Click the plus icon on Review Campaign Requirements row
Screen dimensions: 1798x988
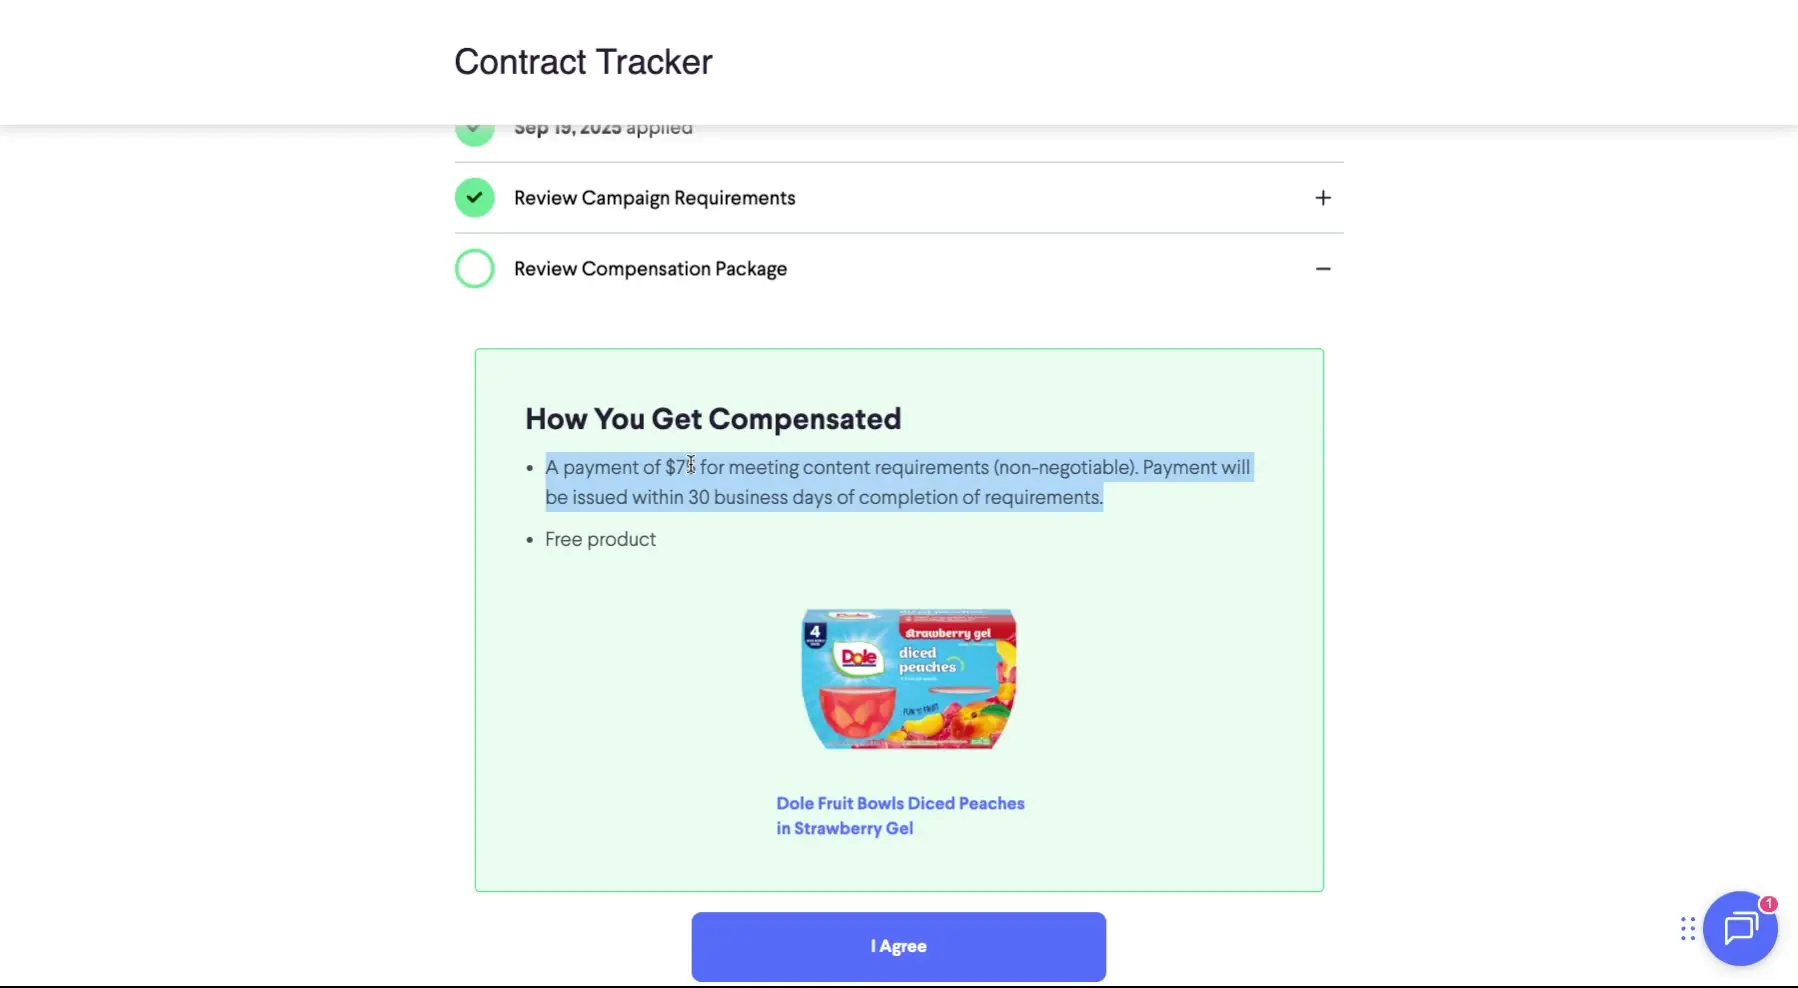point(1323,197)
